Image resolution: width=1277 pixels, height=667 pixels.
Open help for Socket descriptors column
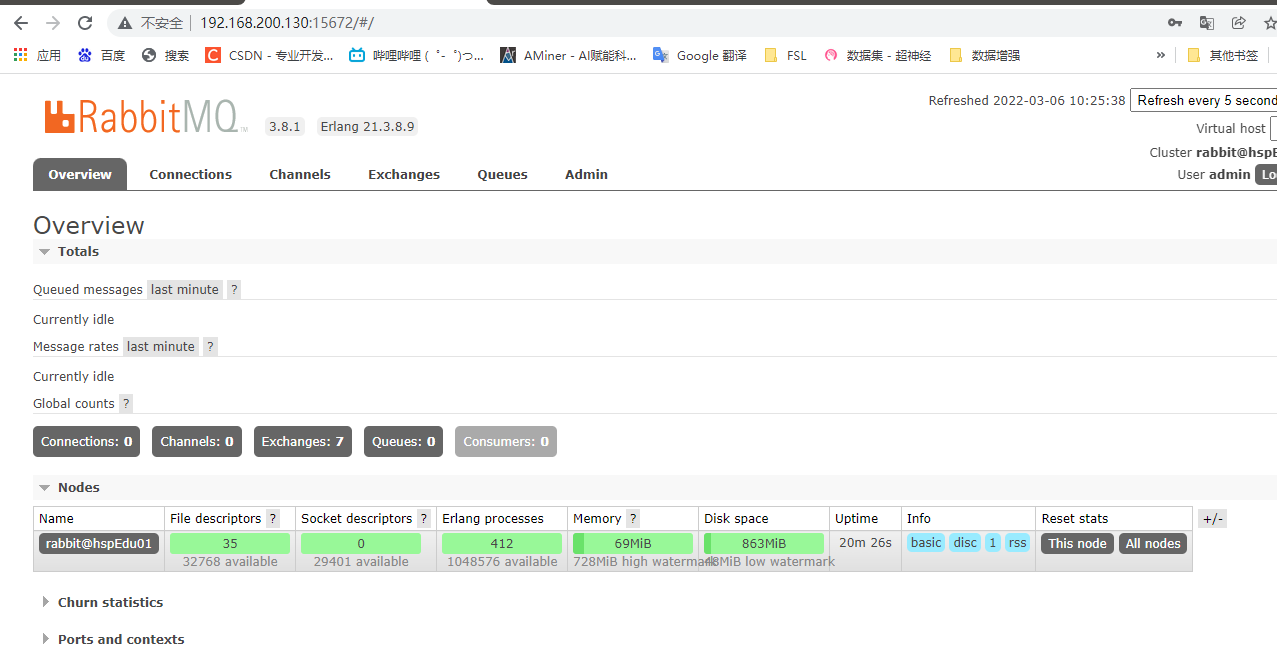424,518
